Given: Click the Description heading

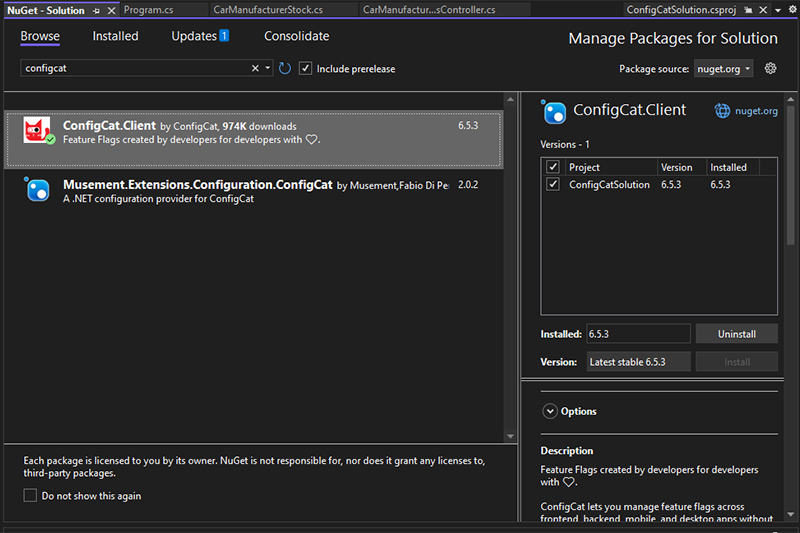Looking at the screenshot, I should [566, 451].
